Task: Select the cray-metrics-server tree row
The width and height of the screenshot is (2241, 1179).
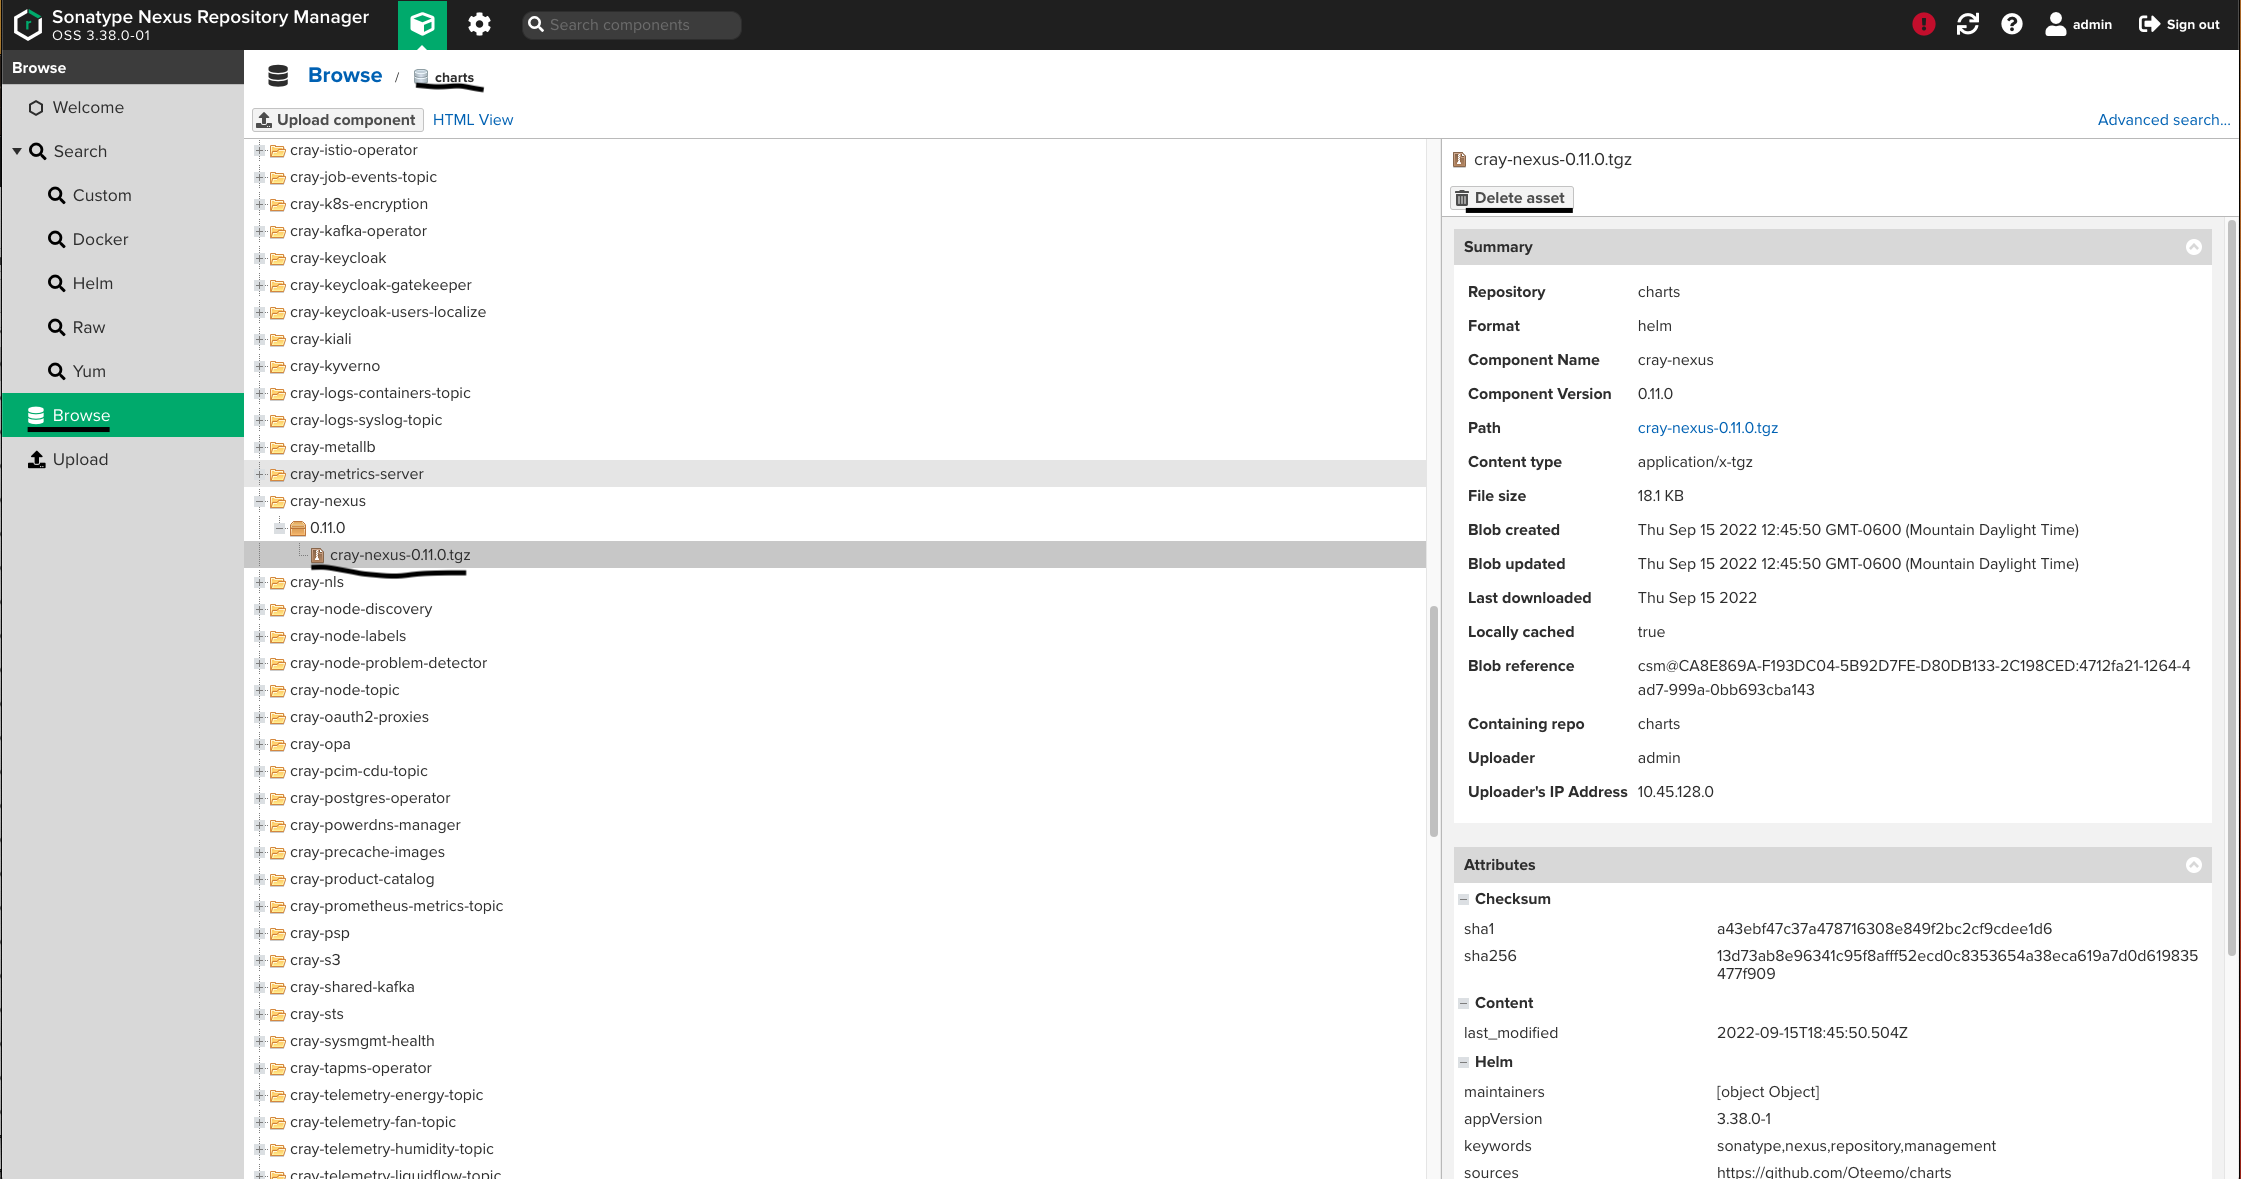Action: (835, 474)
